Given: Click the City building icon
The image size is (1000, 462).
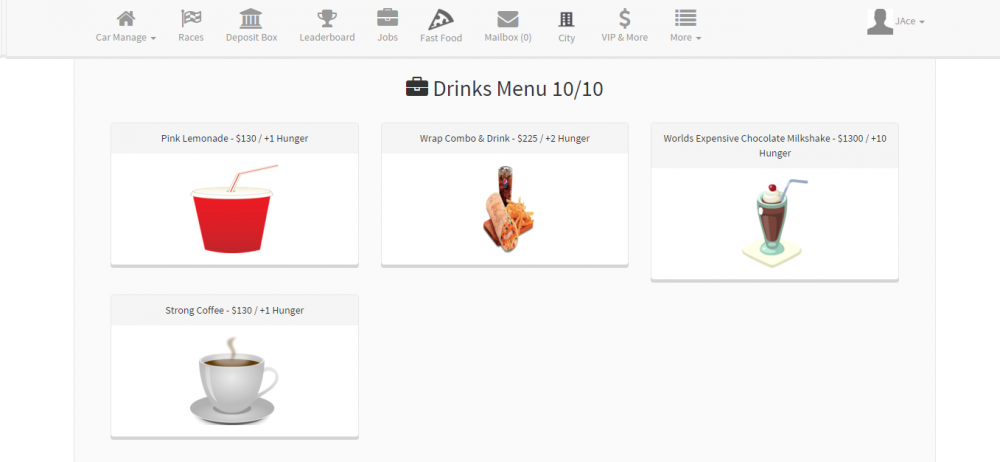Looking at the screenshot, I should coord(567,19).
